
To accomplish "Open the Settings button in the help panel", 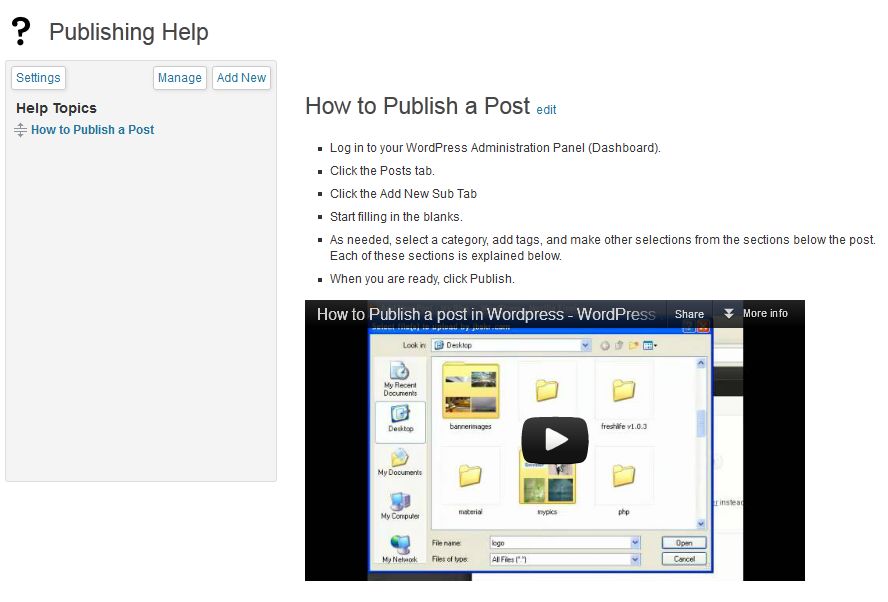I will click(38, 78).
